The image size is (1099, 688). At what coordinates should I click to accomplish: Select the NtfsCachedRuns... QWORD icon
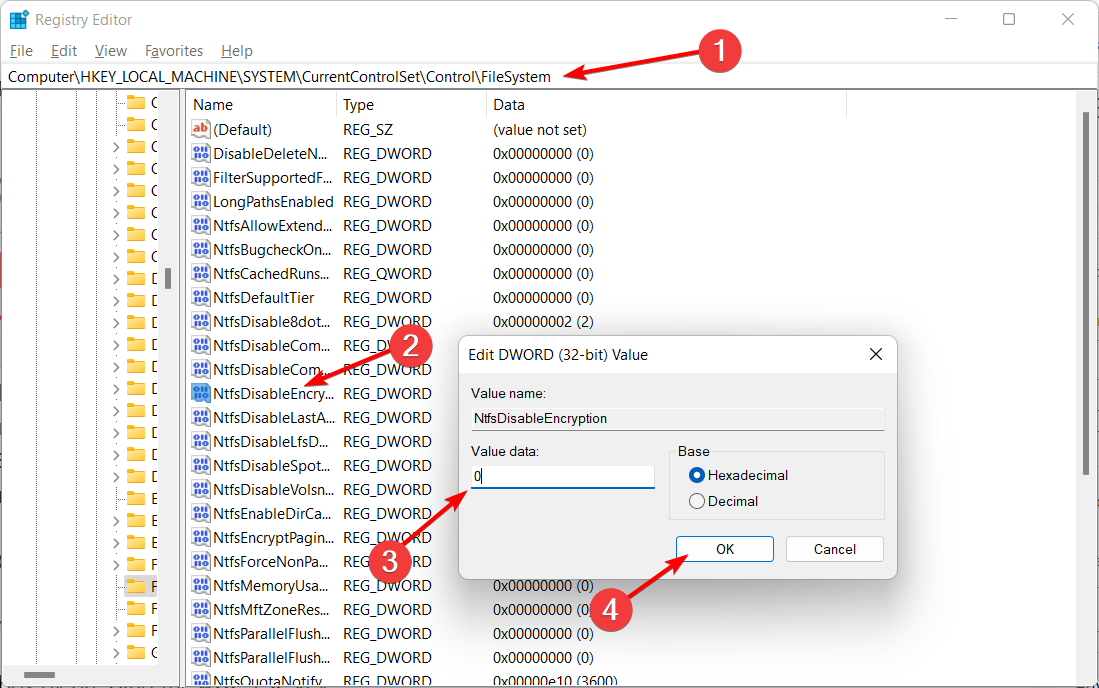coord(200,273)
